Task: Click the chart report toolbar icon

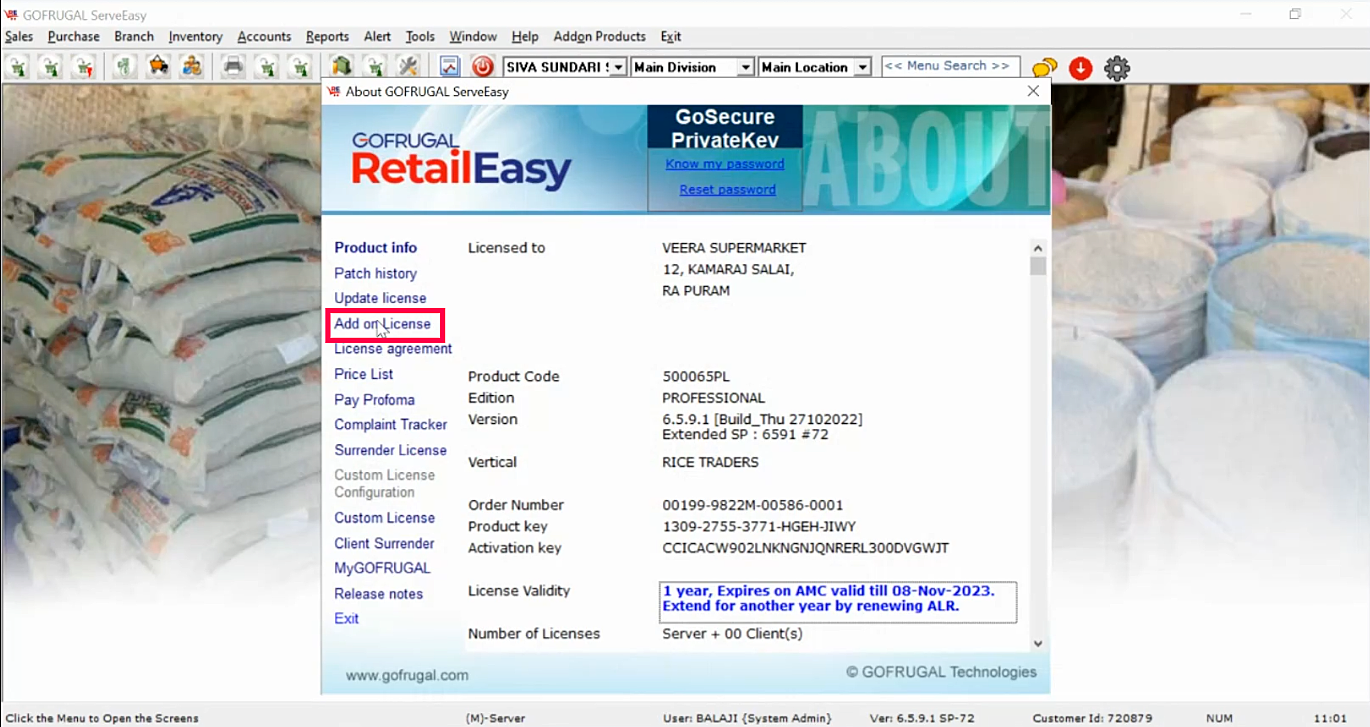Action: (x=450, y=67)
